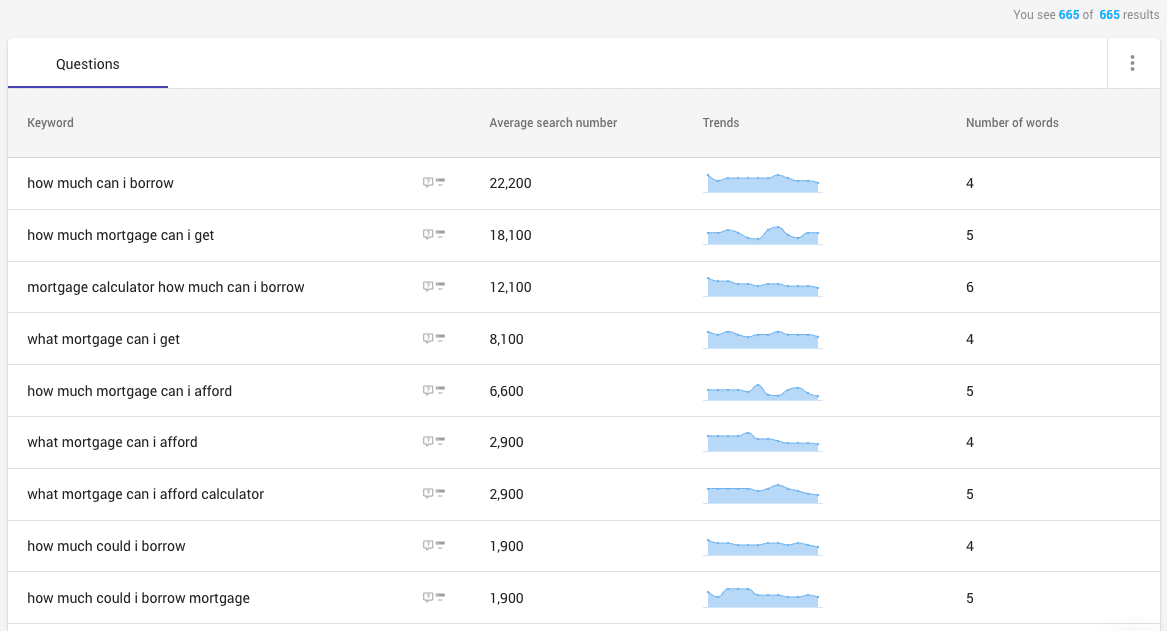Open trend chart in 'what mortgage can i afford' 4-word row
The image size is (1167, 631).
tap(763, 442)
